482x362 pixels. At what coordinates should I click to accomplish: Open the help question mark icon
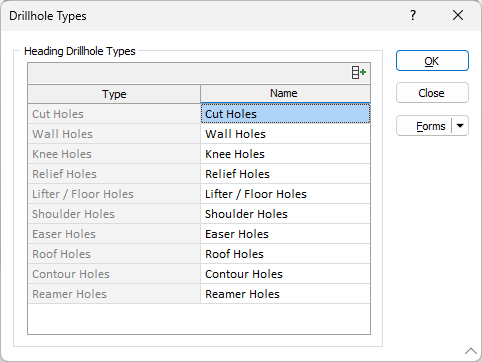[x=413, y=15]
